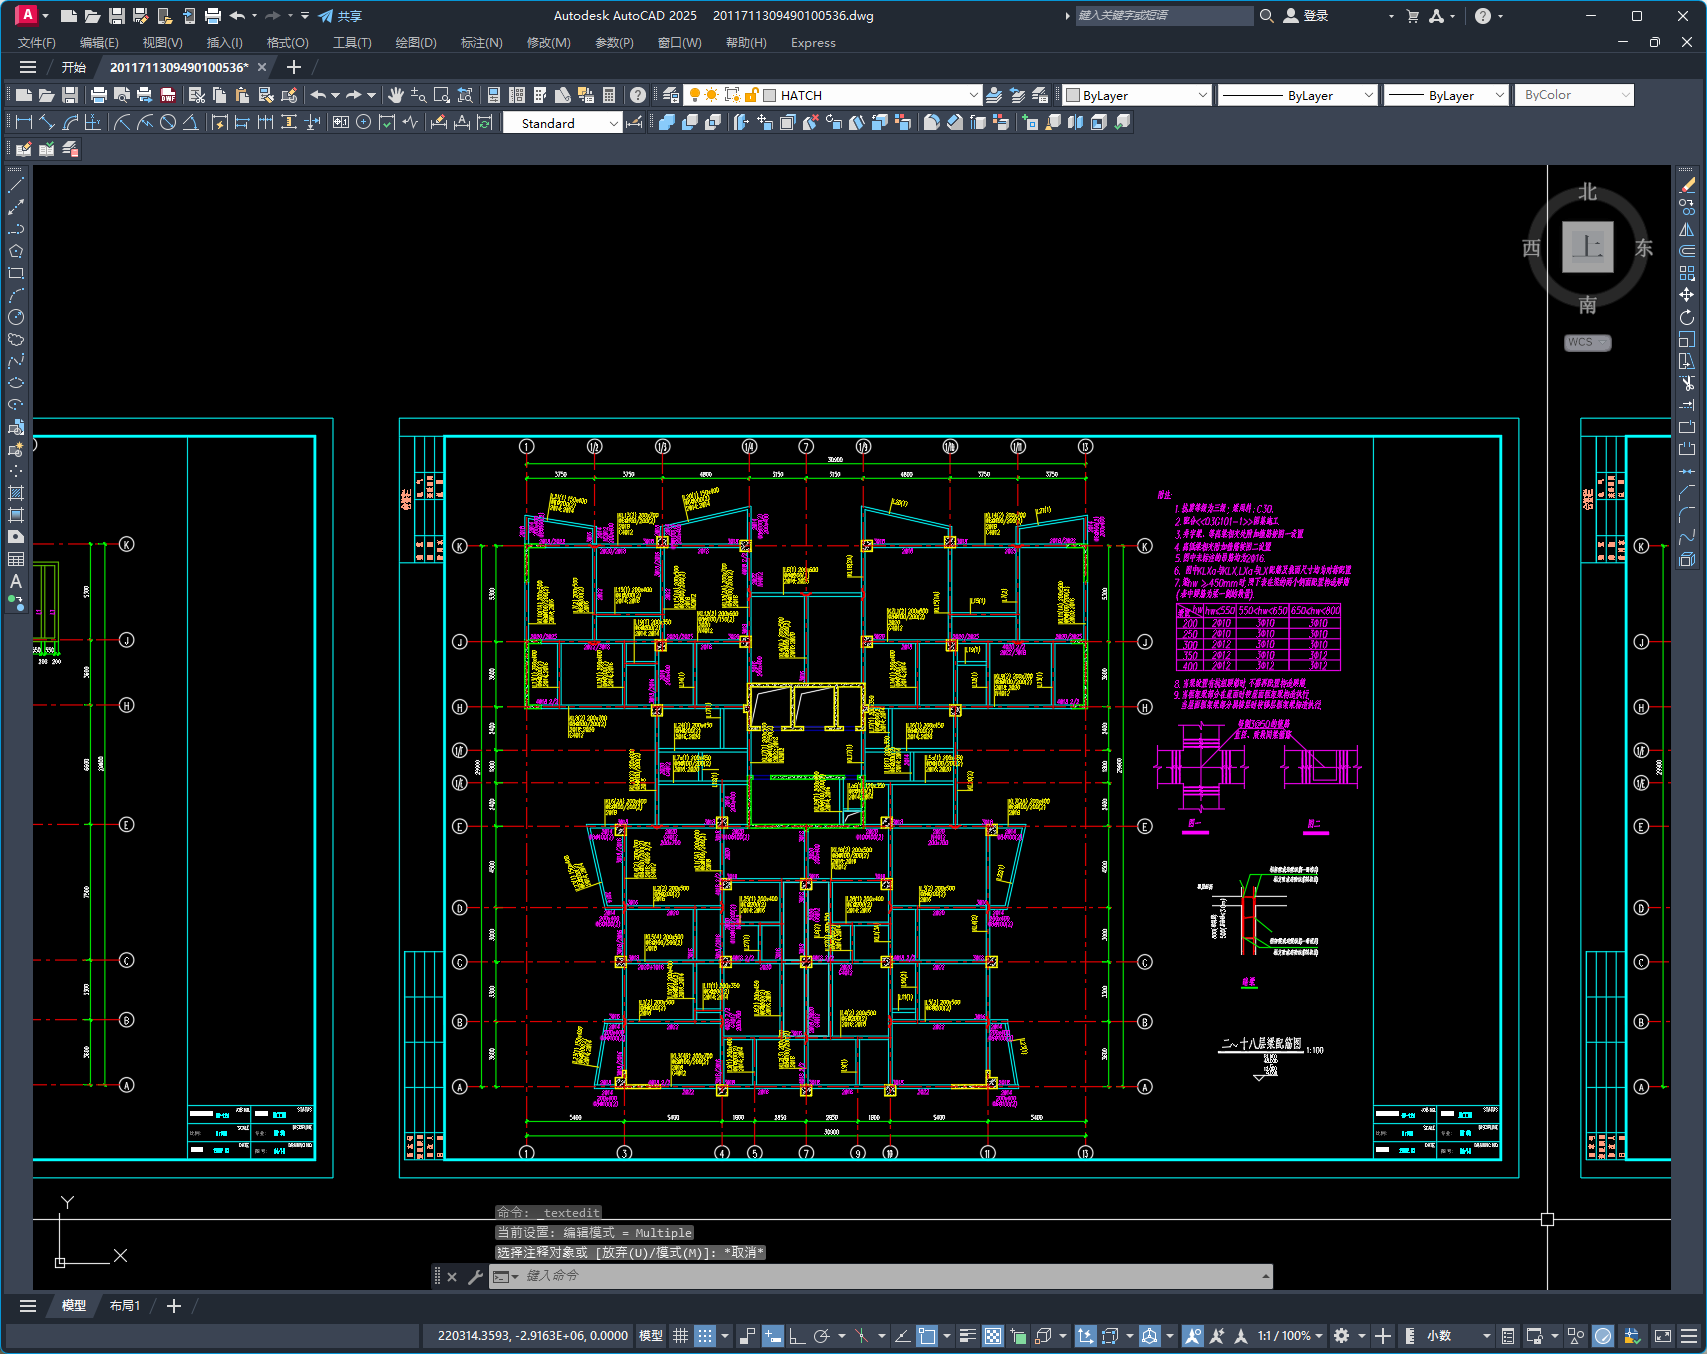Select the Rotate modify tool

(1687, 317)
